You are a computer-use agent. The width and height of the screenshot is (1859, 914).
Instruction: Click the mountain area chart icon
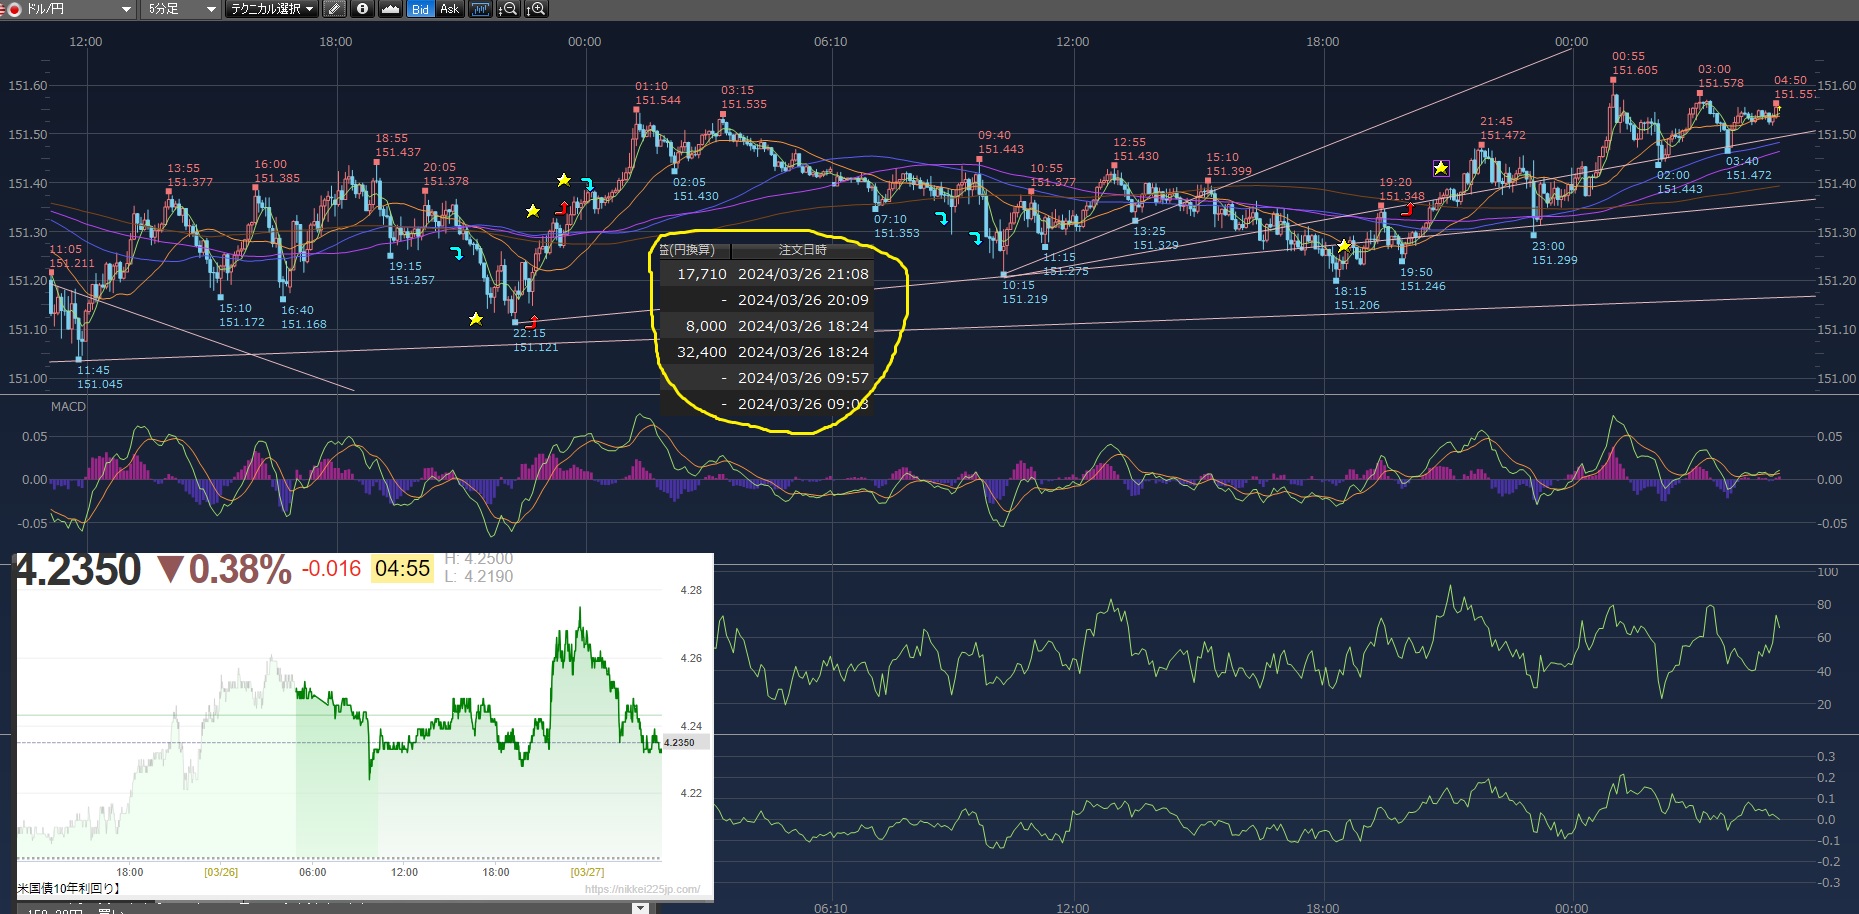pos(391,9)
